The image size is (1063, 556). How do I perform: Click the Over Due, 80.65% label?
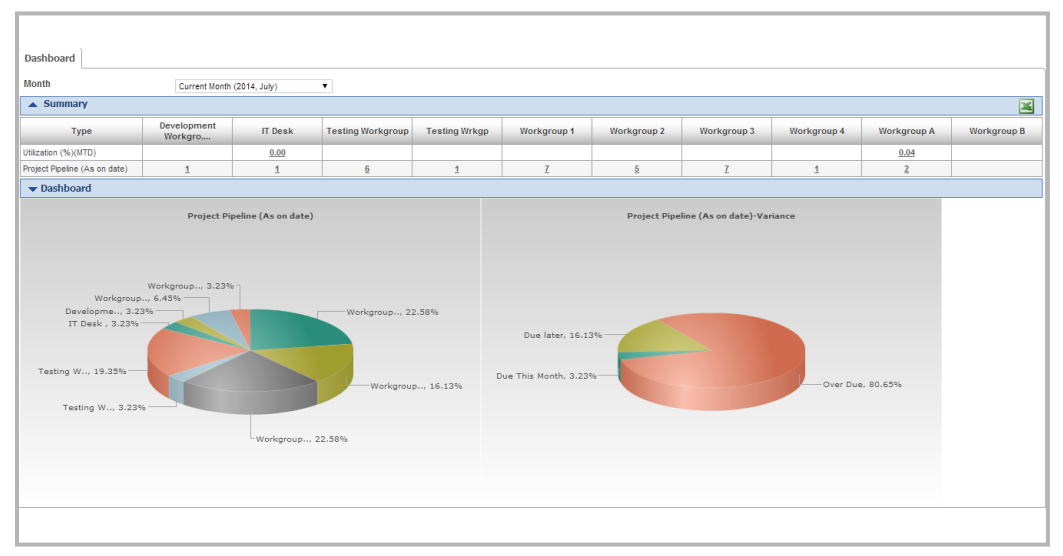click(x=862, y=384)
